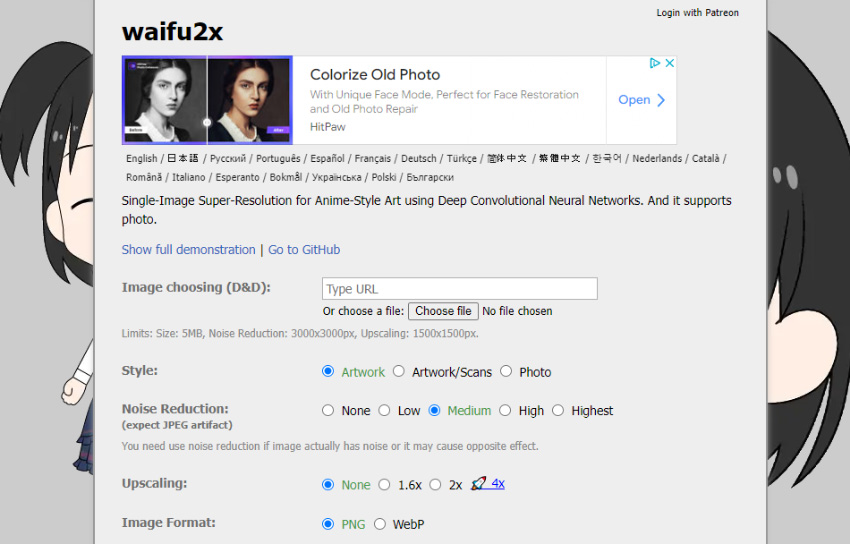This screenshot has width=850, height=544.
Task: Set Noise Reduction to Medium
Action: (434, 410)
